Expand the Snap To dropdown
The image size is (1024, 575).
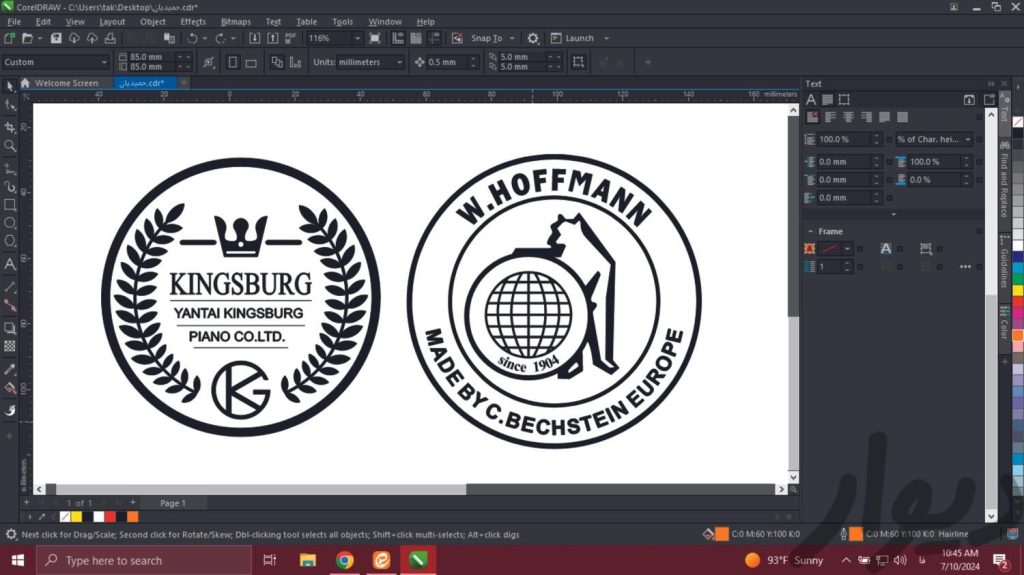pos(512,39)
